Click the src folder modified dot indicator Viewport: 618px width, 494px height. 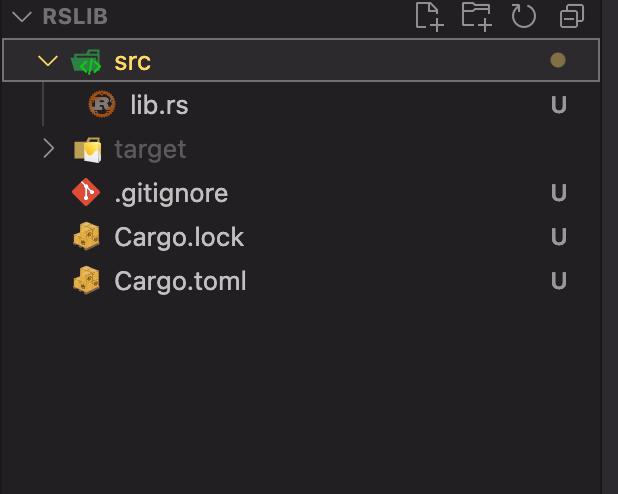click(x=558, y=60)
